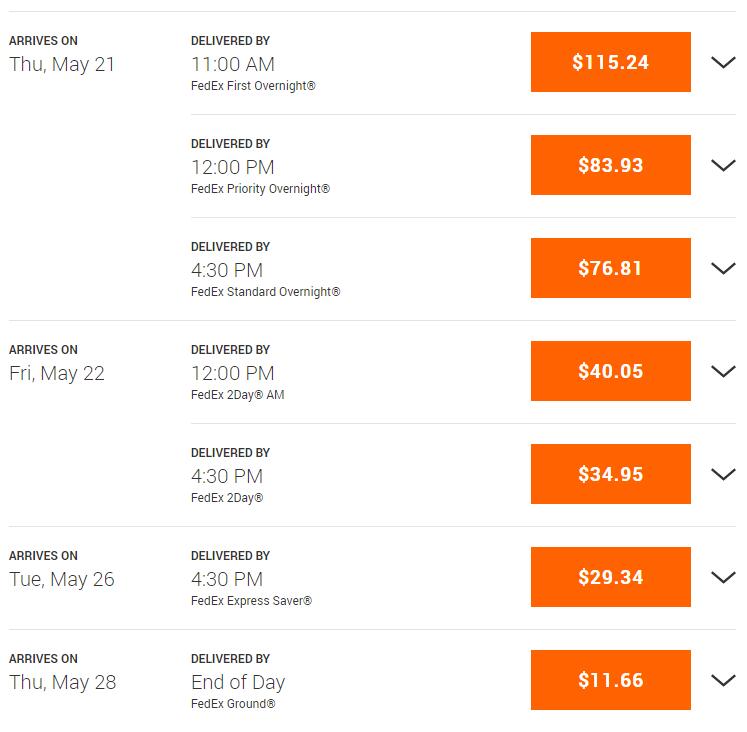Click the FedEx Standard Overnight service label

pos(265,291)
